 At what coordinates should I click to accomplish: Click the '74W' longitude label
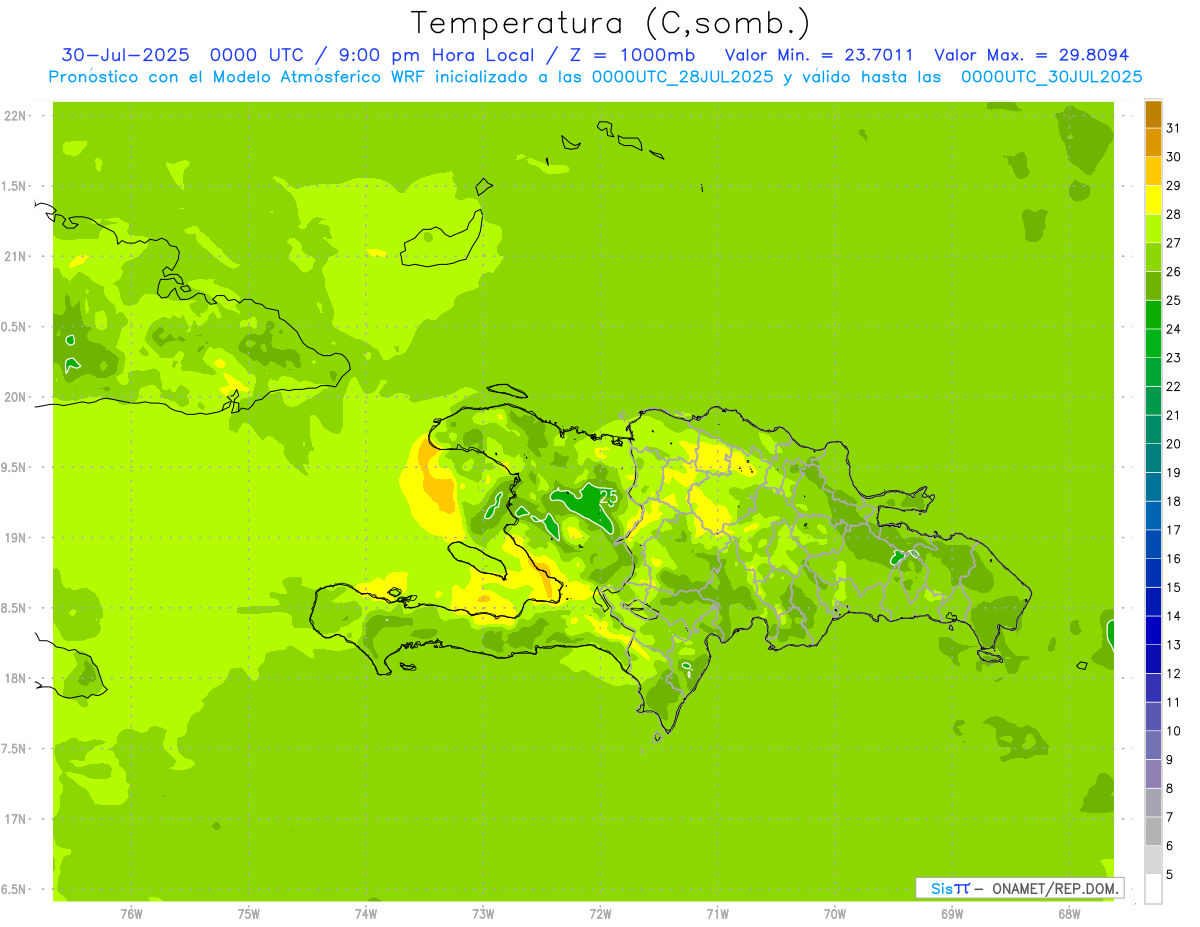(x=366, y=914)
